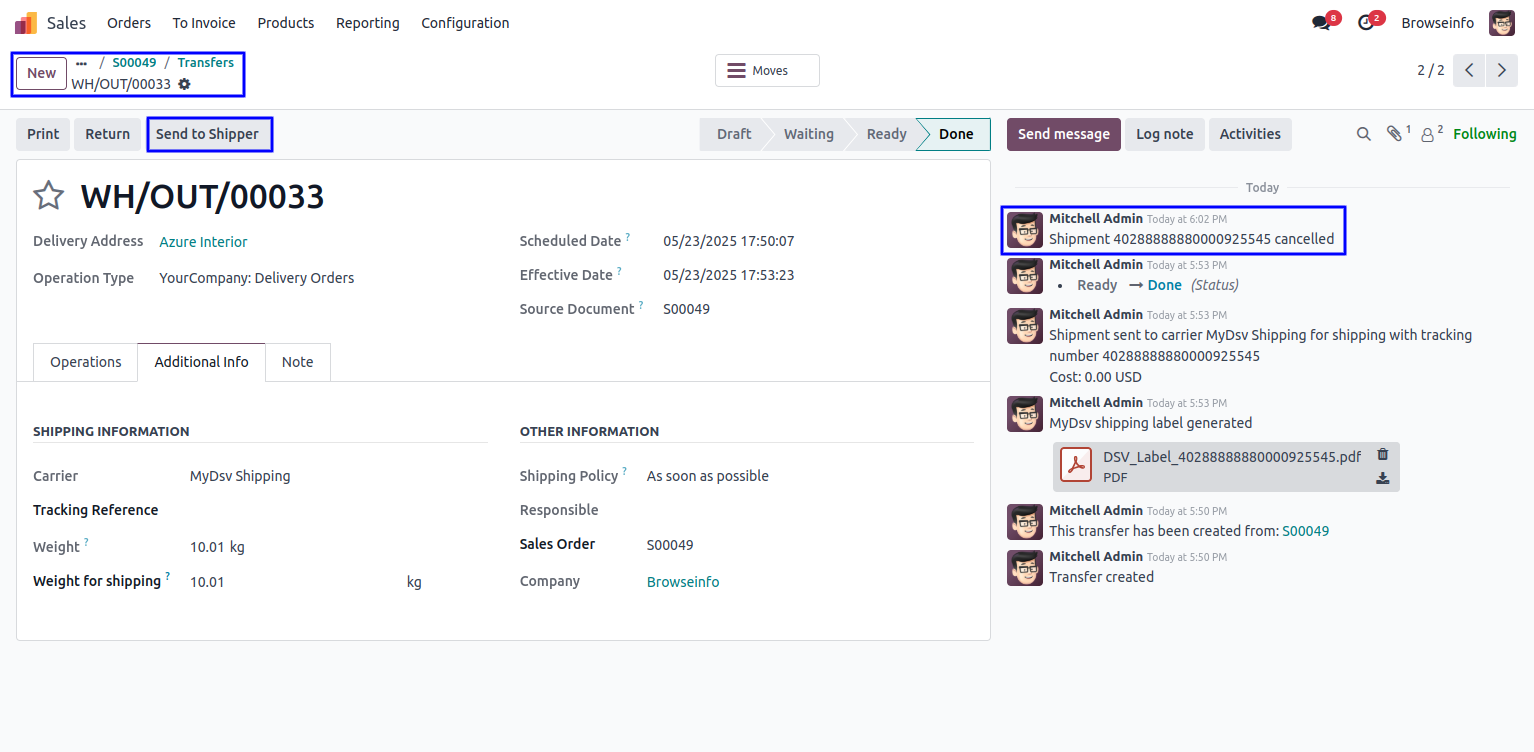
Task: Open the Azure Interior delivery address link
Action: 203,242
